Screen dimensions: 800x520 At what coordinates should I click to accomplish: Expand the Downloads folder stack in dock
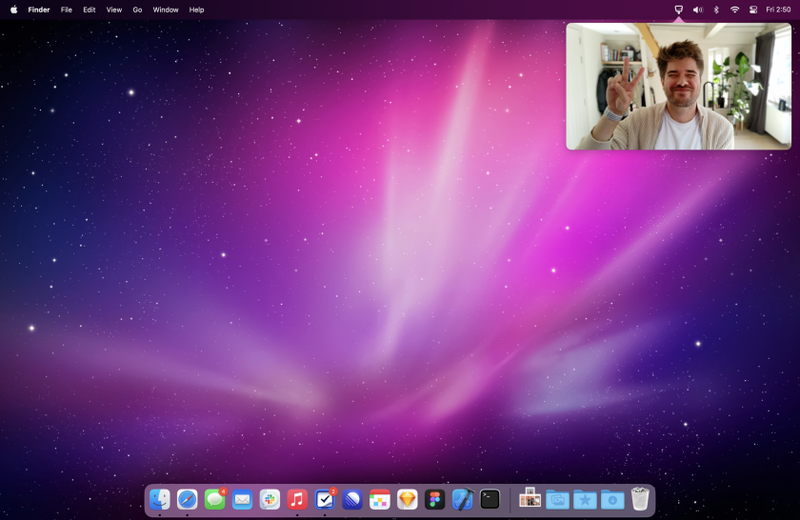[x=612, y=499]
